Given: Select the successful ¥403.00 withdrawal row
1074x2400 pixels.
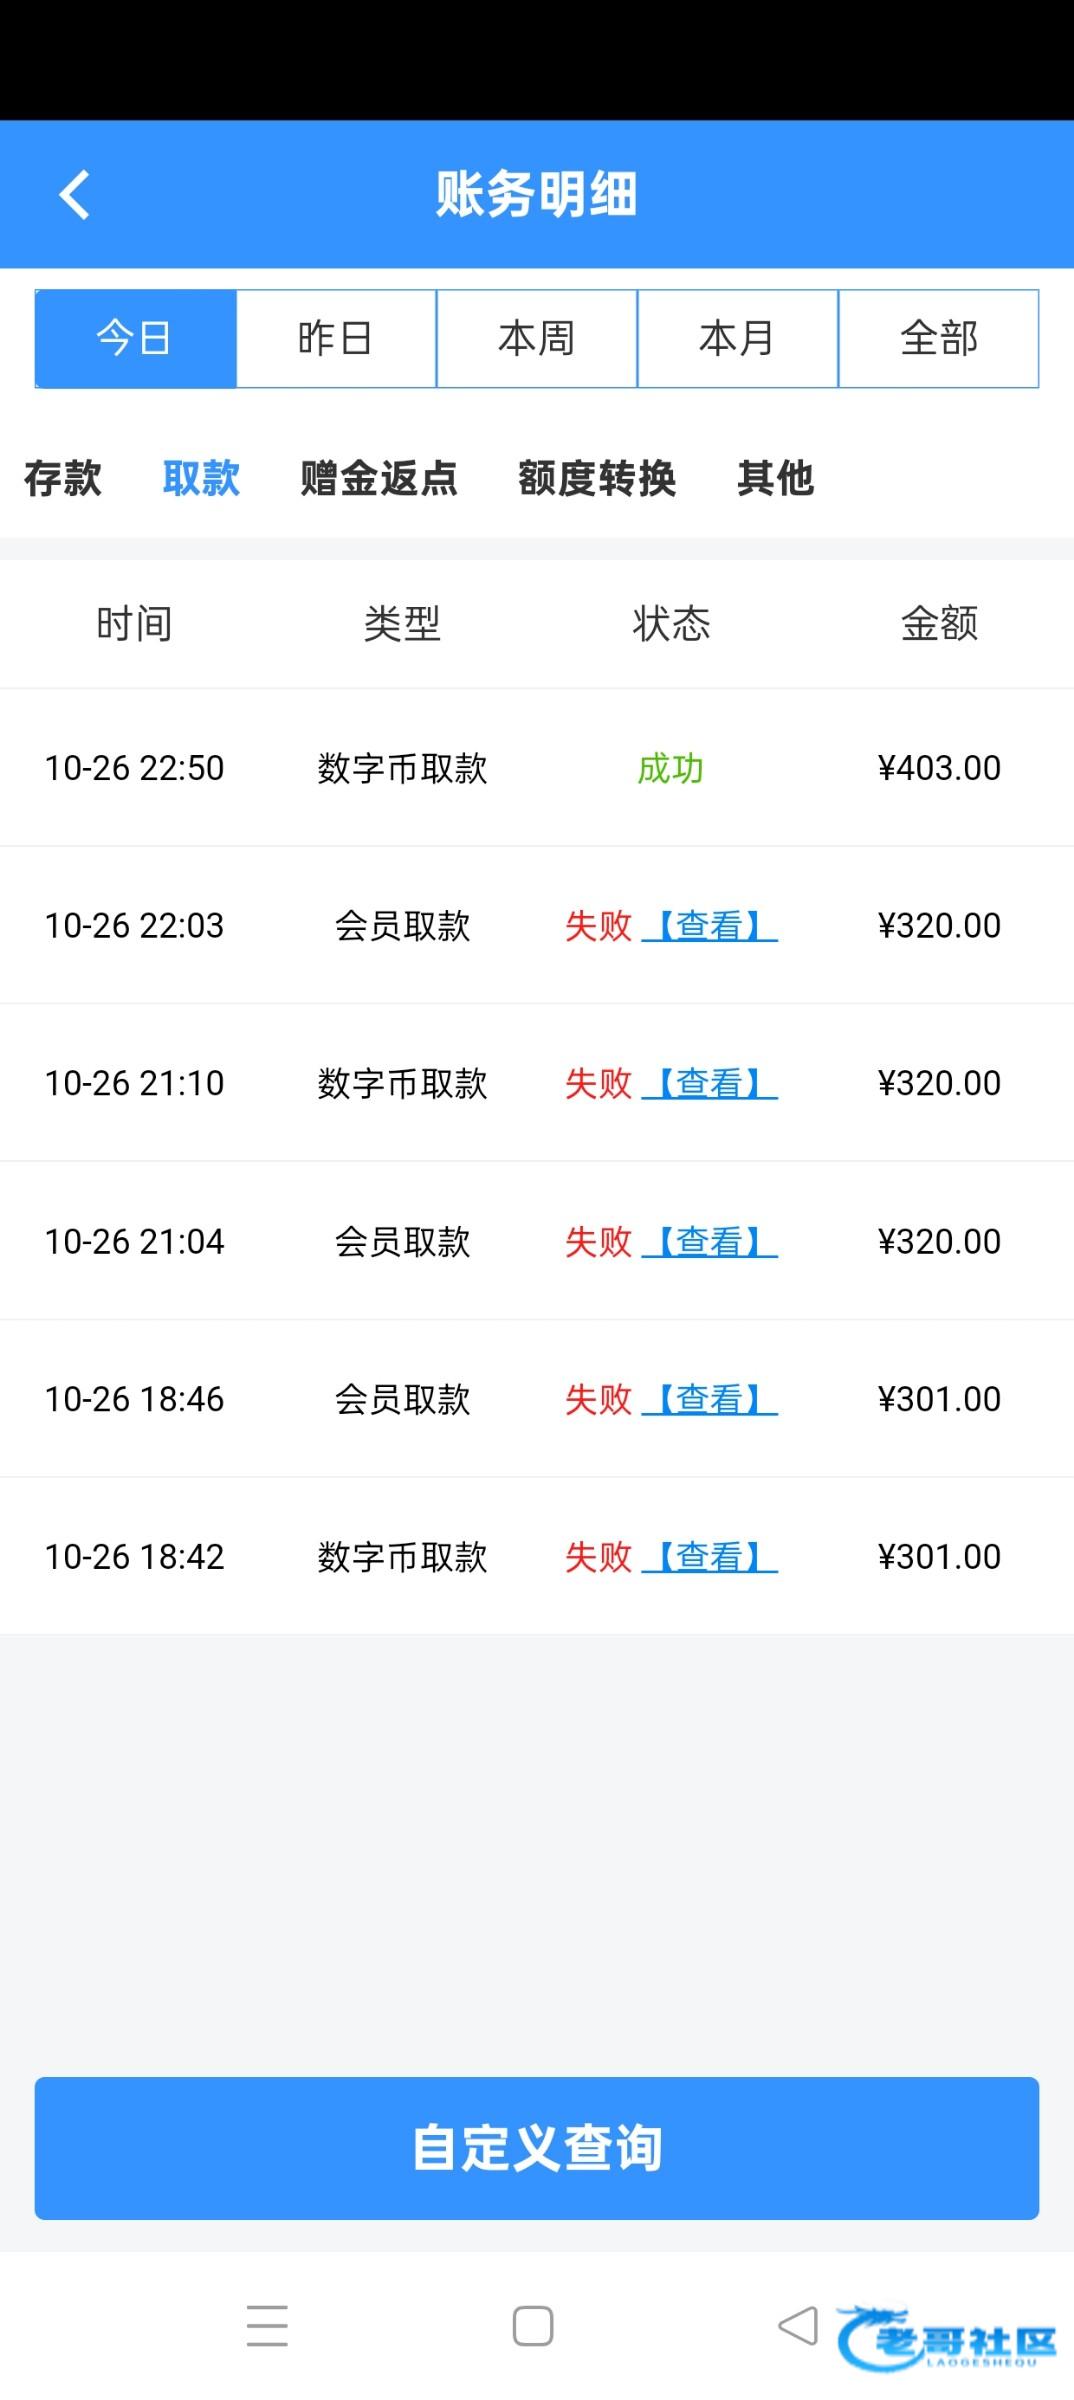Looking at the screenshot, I should [537, 768].
